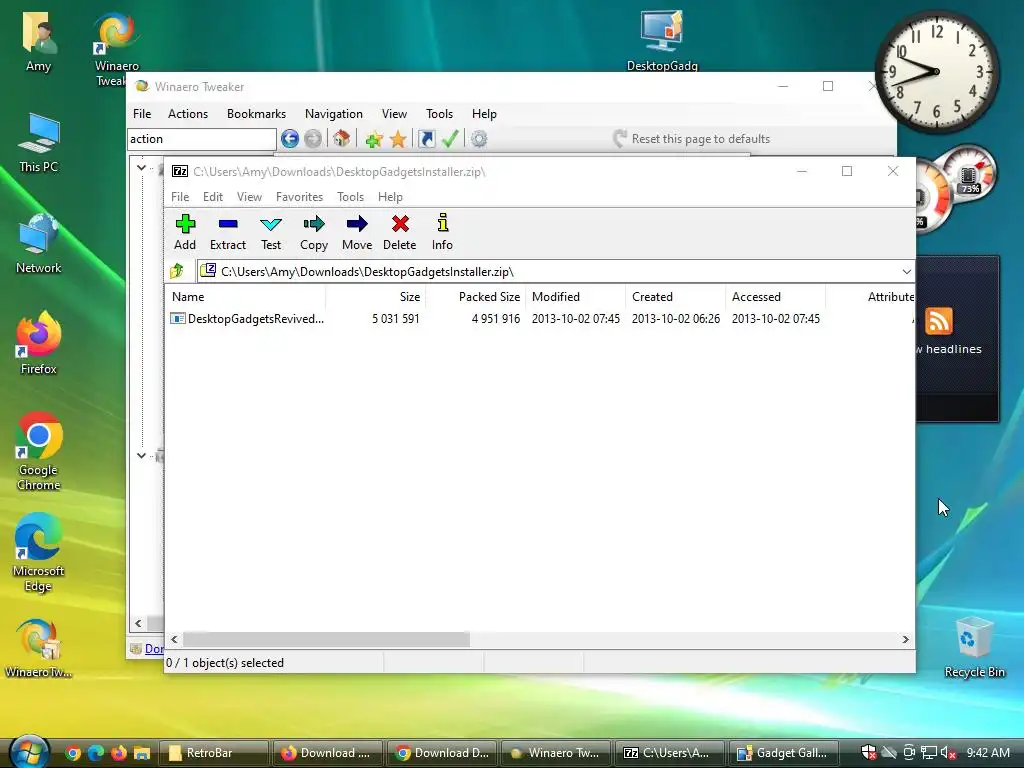Open 7-Zip Favorites menu
Viewport: 1024px width, 768px height.
[299, 197]
